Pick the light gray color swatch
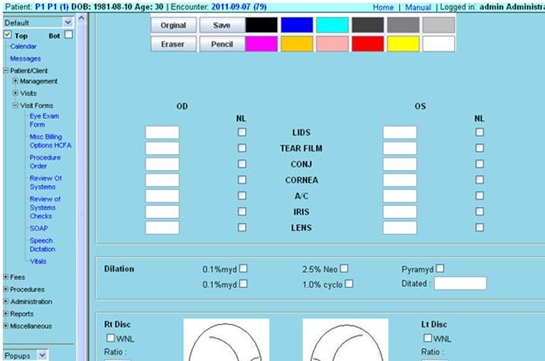 tap(439, 25)
